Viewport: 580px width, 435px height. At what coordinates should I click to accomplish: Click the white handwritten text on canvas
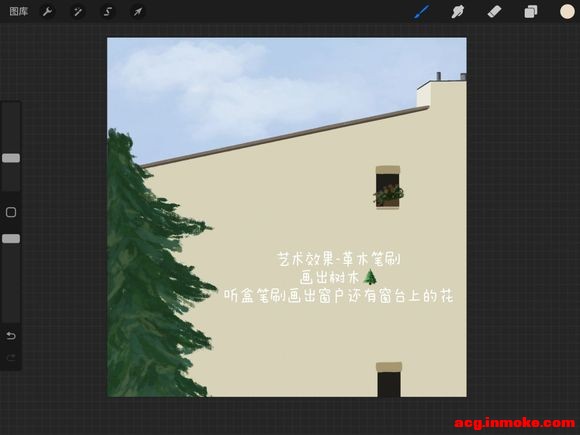click(x=338, y=278)
